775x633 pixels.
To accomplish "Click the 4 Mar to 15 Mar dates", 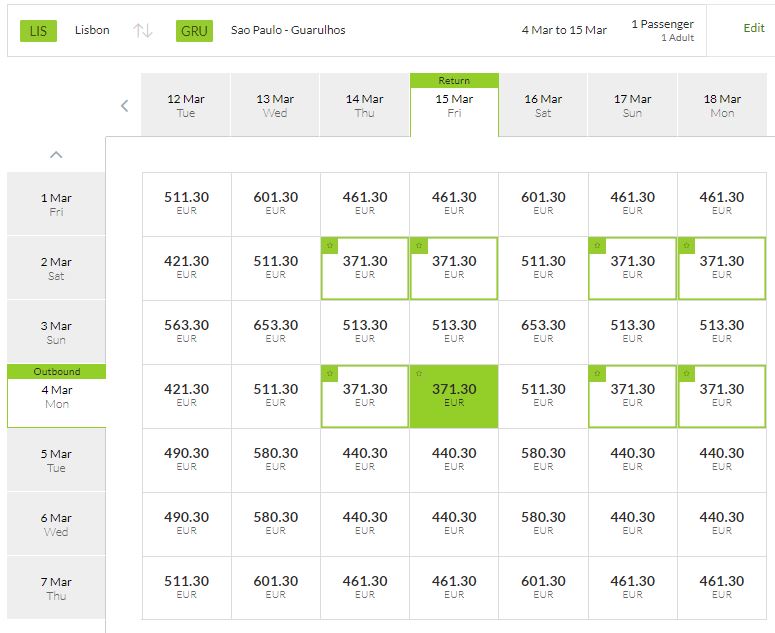I will (x=564, y=30).
